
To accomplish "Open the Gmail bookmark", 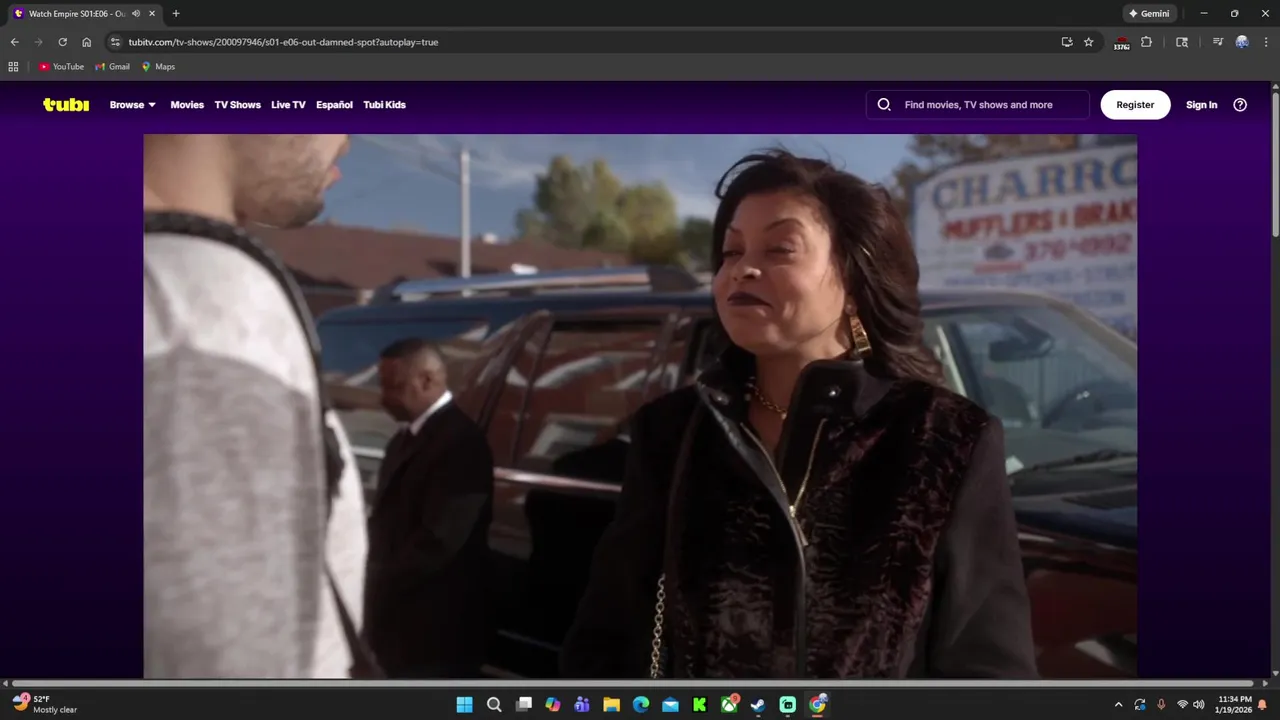I will 112,67.
